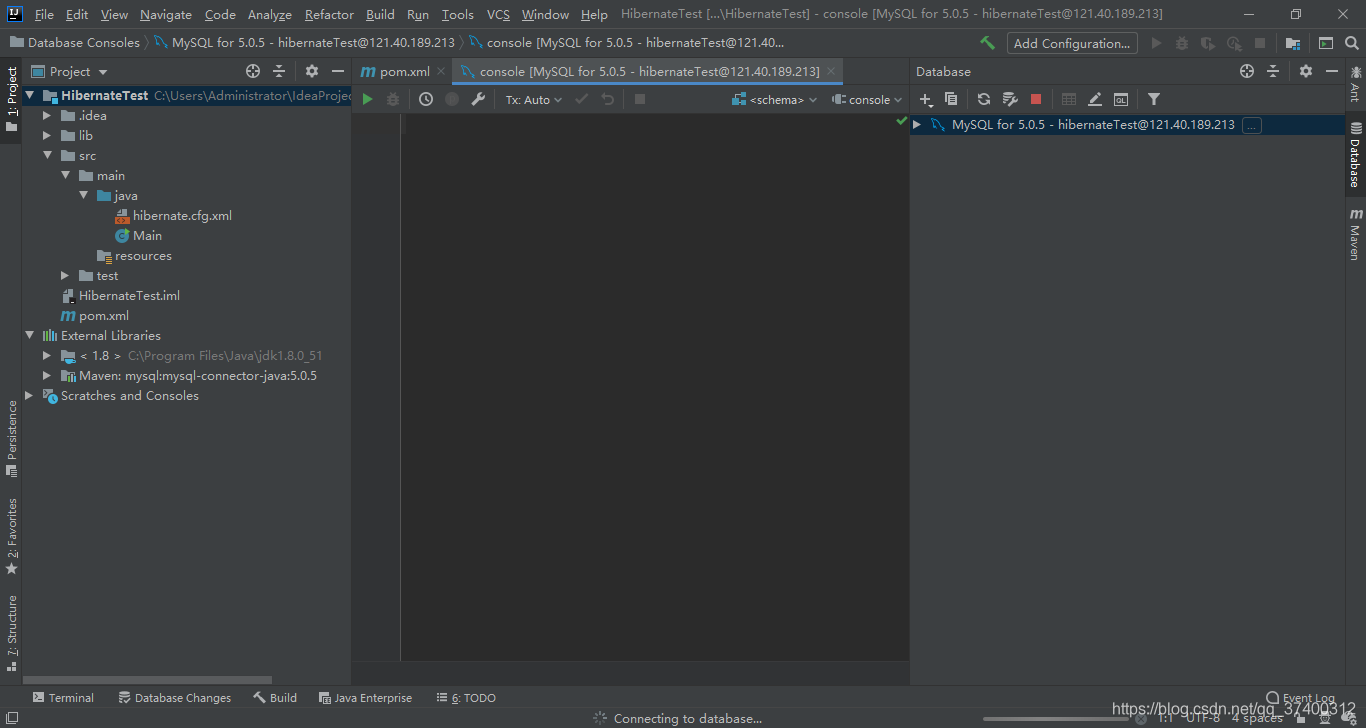
Task: Open Project panel settings gear
Action: point(312,71)
